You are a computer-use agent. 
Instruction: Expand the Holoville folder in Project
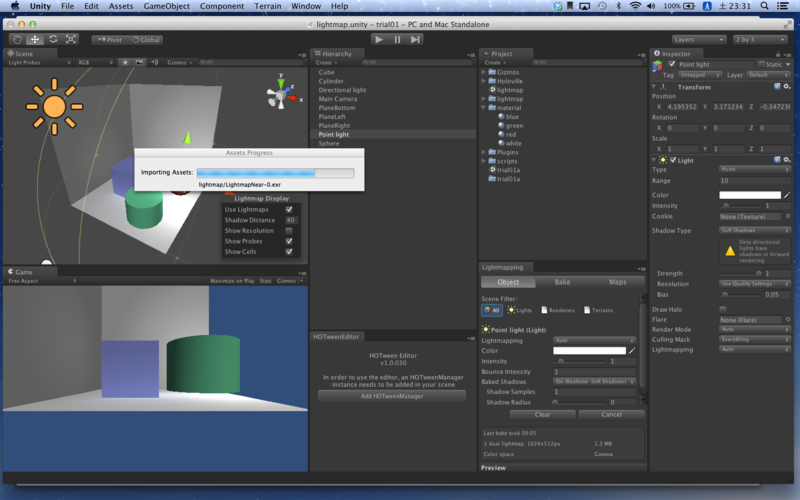[484, 81]
